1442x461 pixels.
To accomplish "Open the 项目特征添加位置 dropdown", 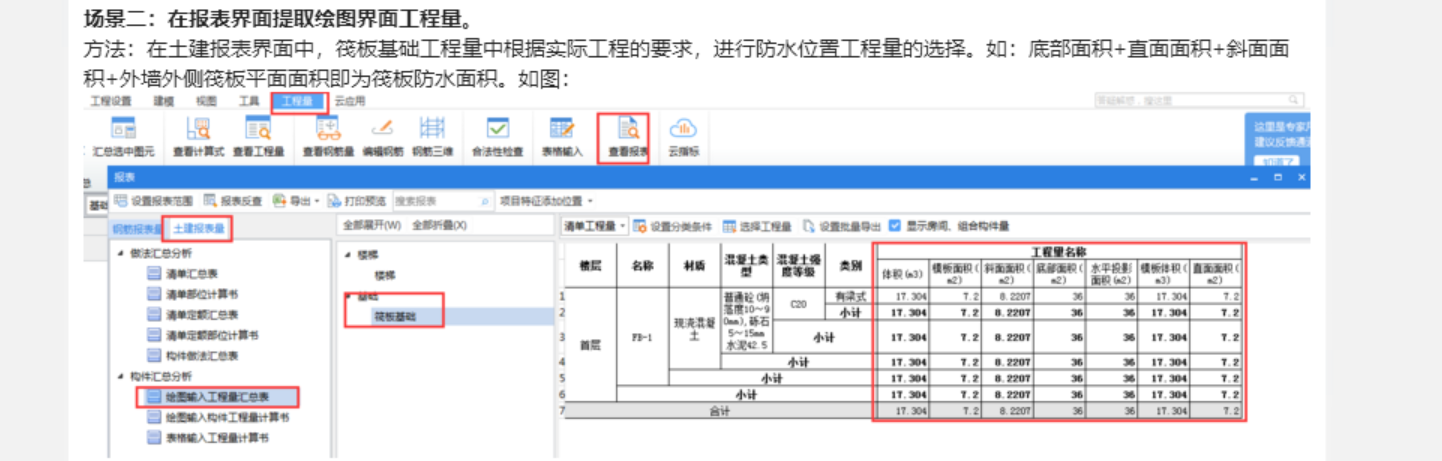I will [546, 200].
